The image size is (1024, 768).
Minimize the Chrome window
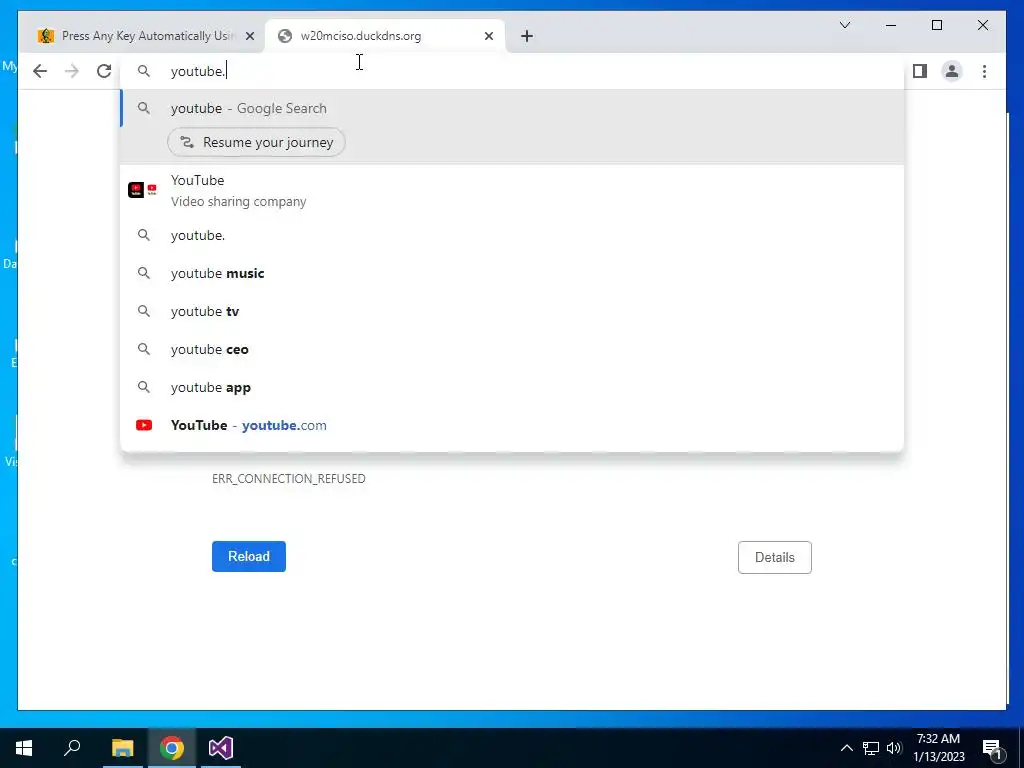891,25
